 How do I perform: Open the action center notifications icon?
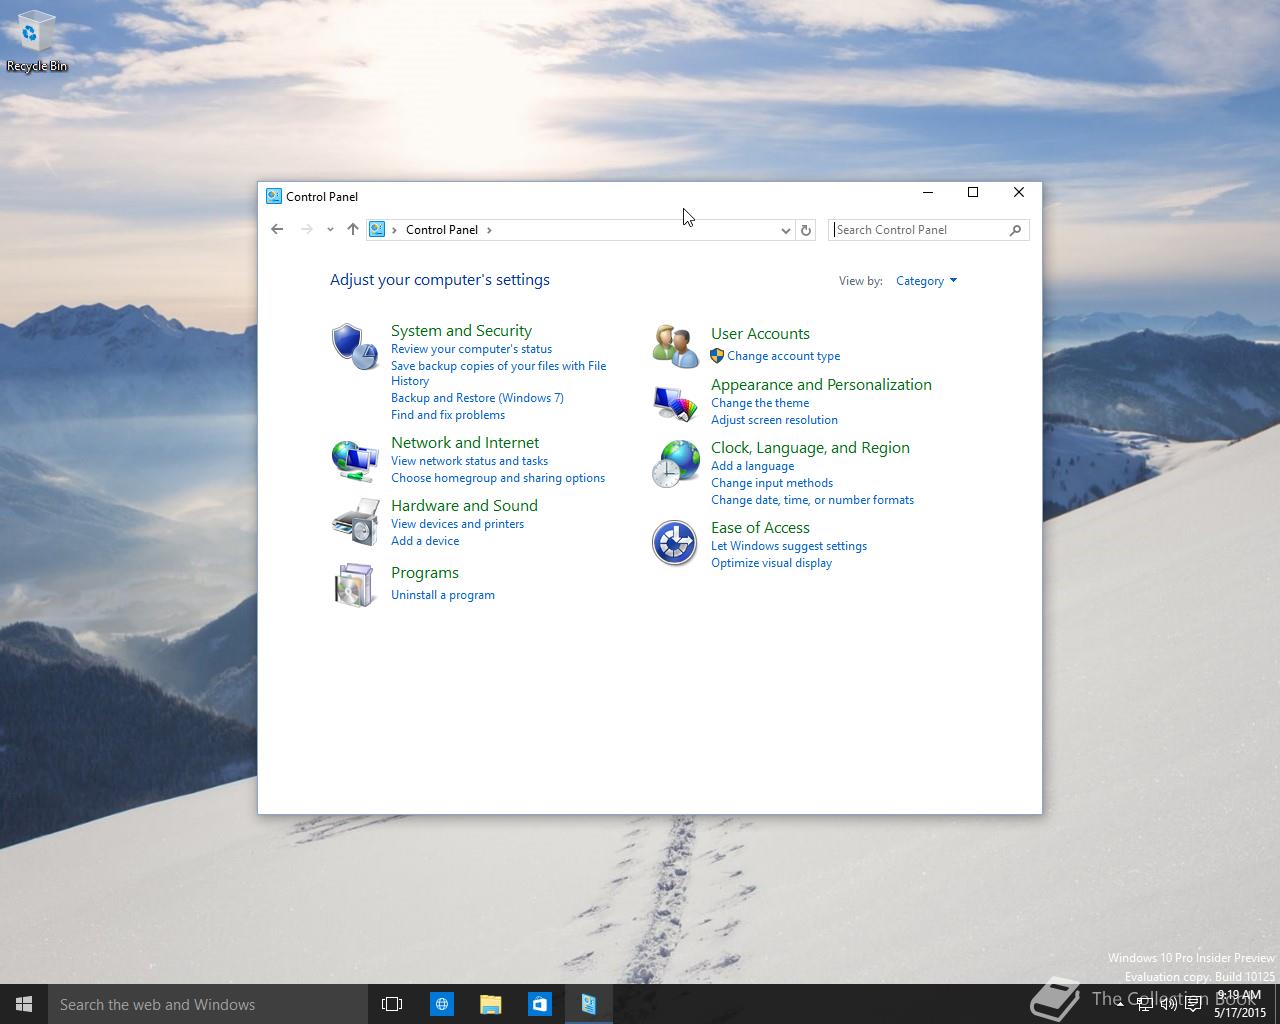[x=1193, y=1004]
